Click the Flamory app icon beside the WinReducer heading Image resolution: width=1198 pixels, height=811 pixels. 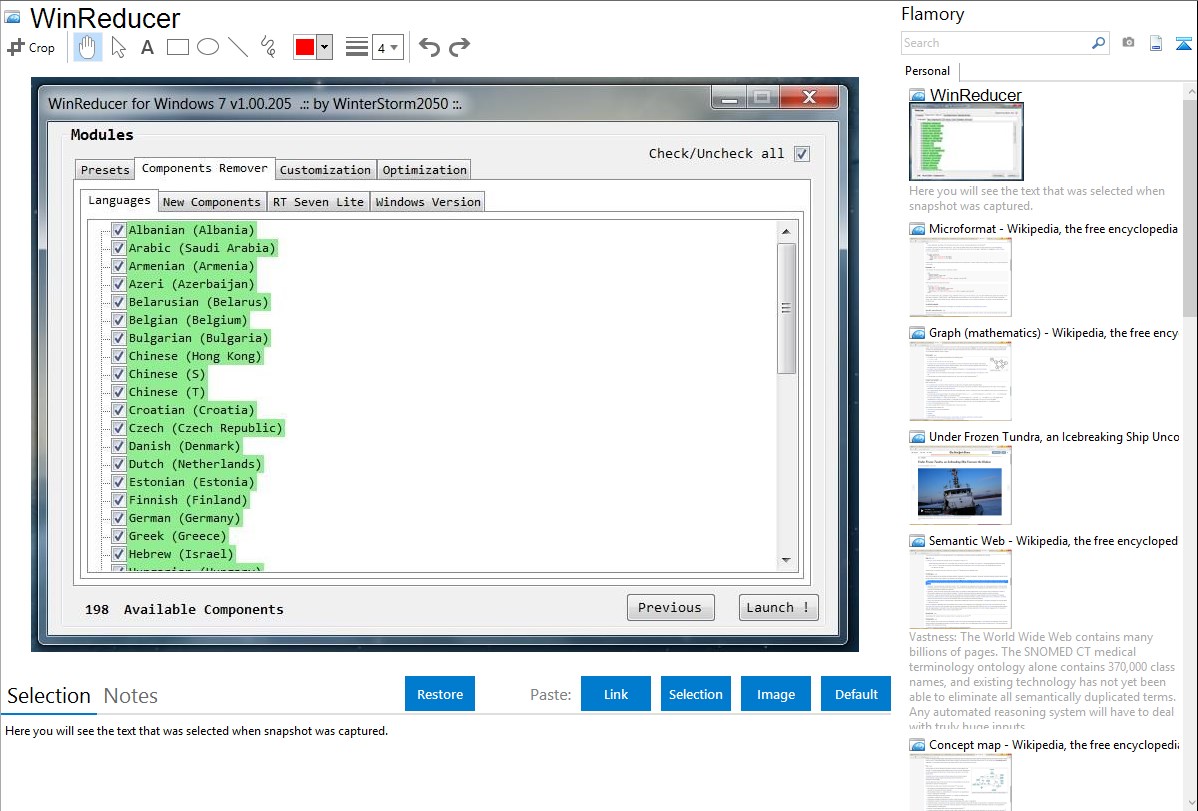12,17
